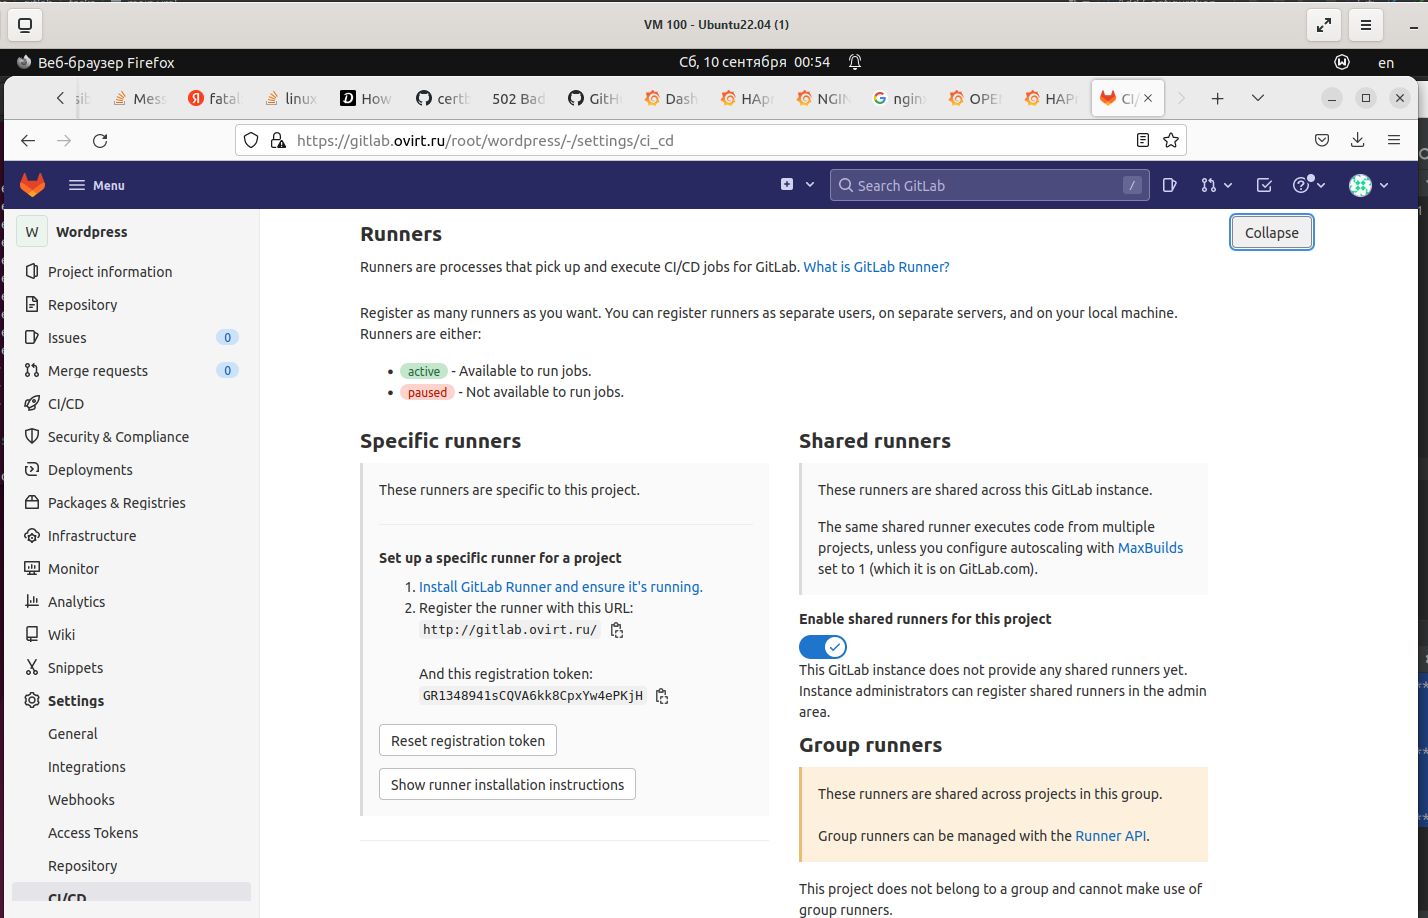Open the hamburger Menu in GitLab header
Viewport: 1428px width, 918px height.
click(97, 185)
